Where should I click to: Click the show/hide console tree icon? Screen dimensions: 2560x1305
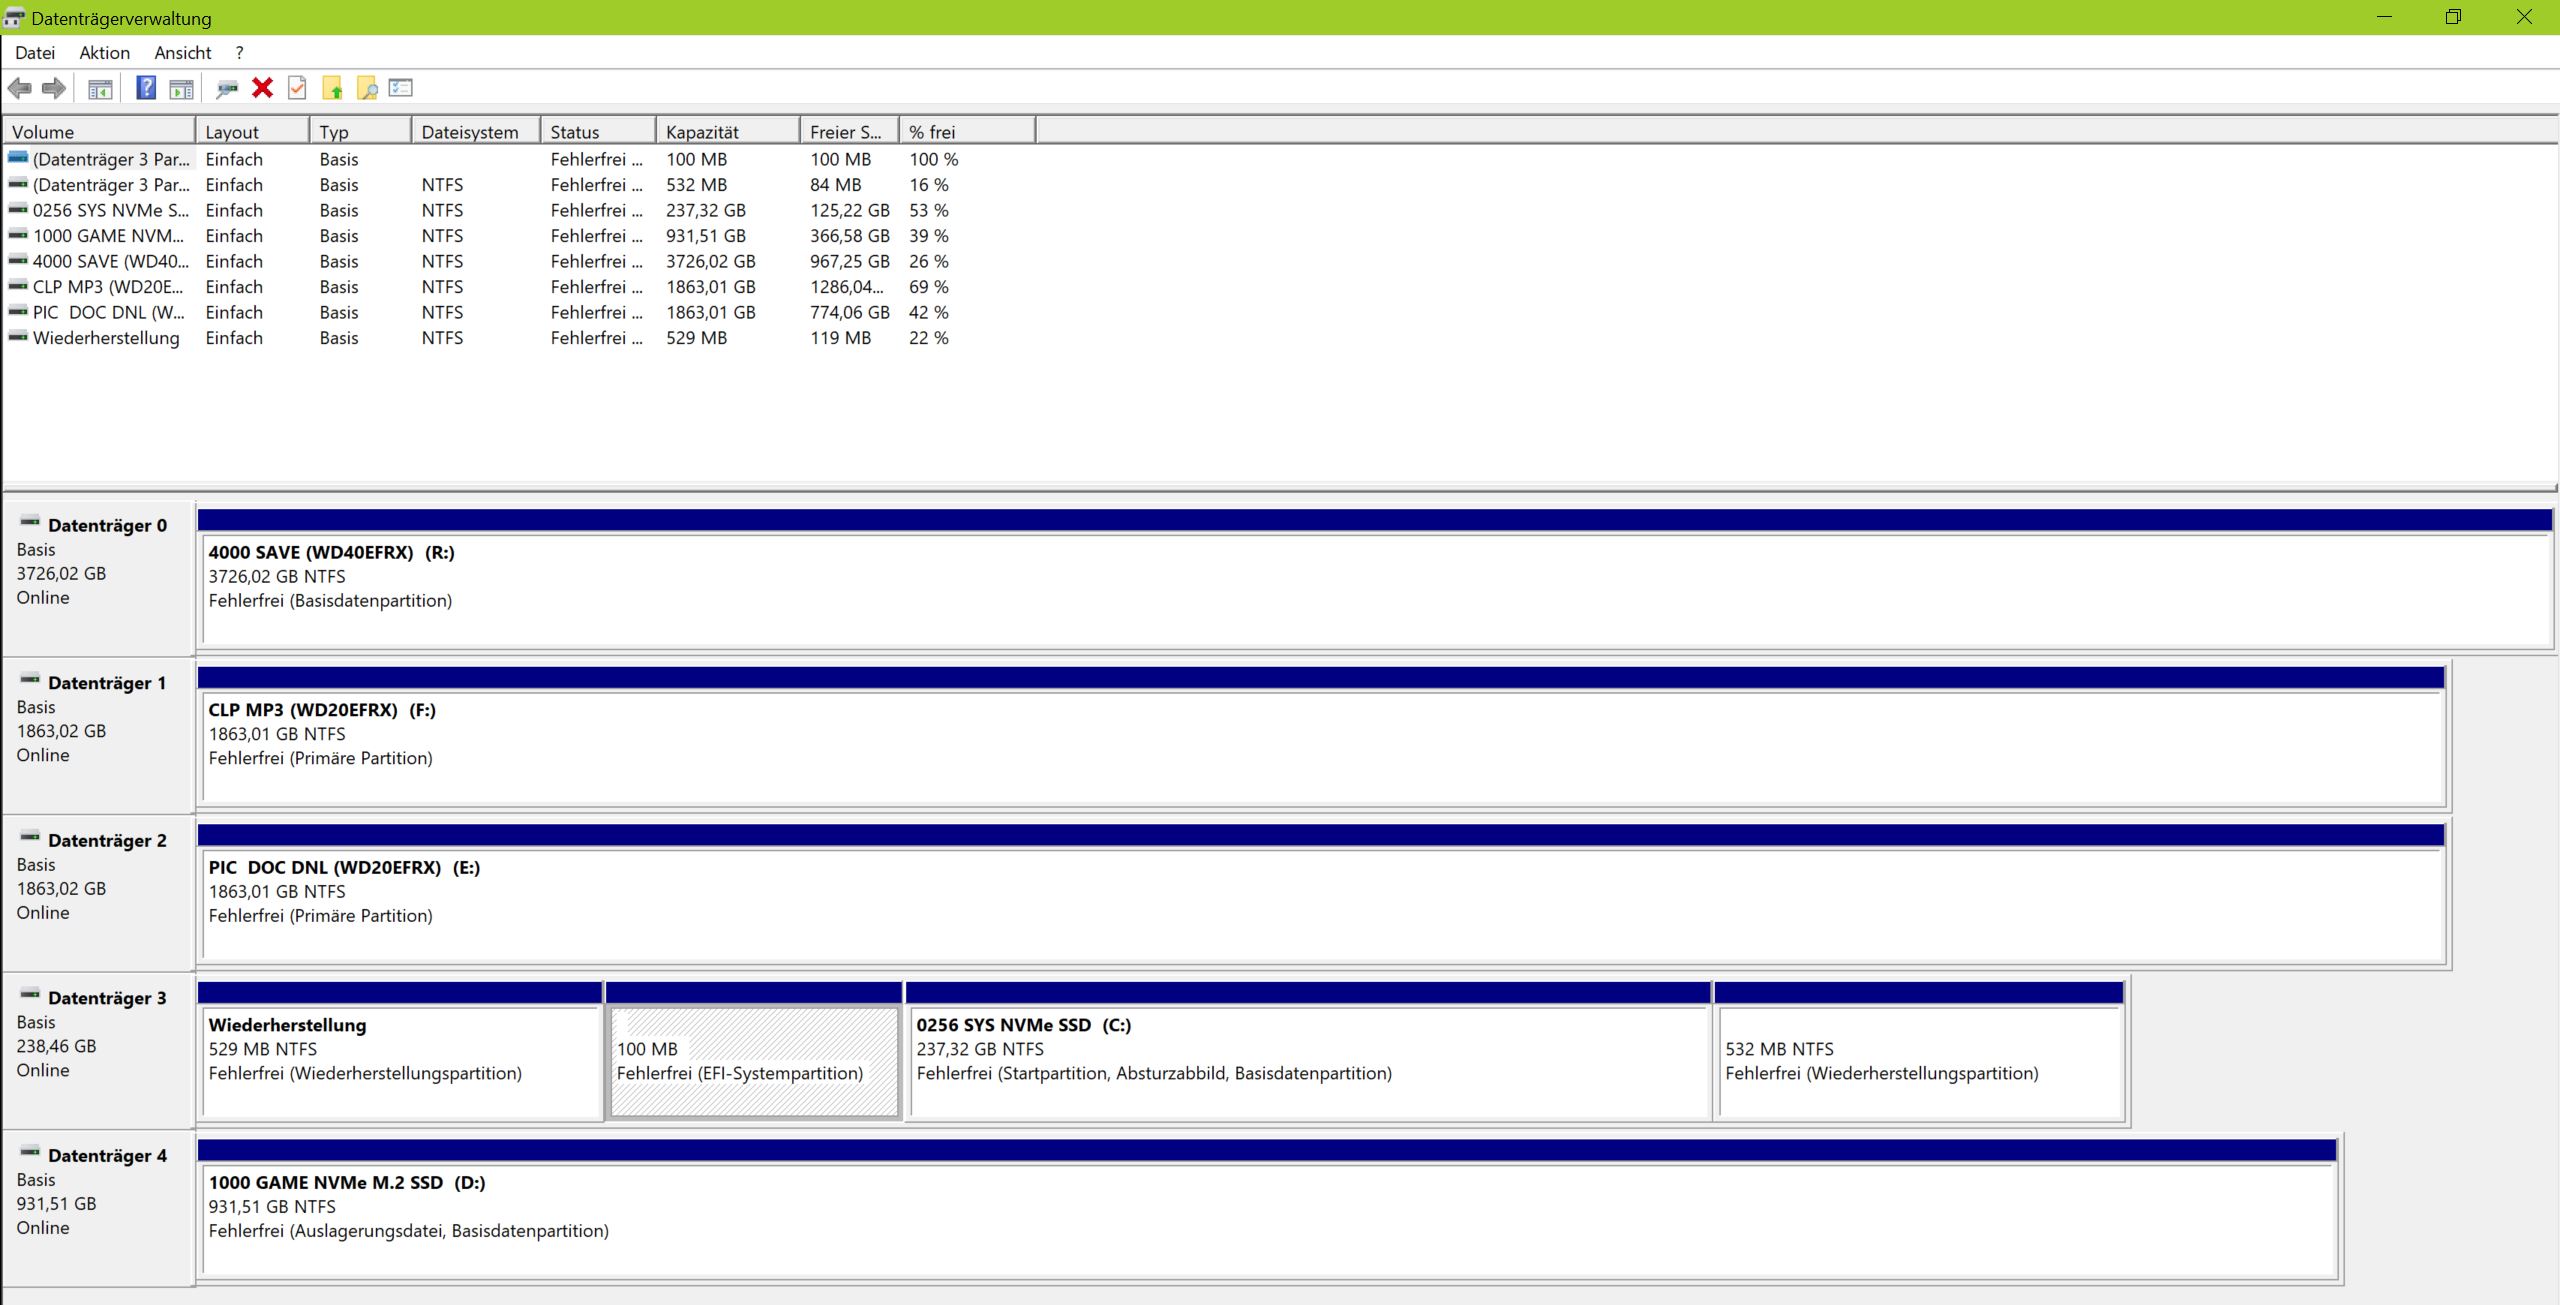click(100, 88)
